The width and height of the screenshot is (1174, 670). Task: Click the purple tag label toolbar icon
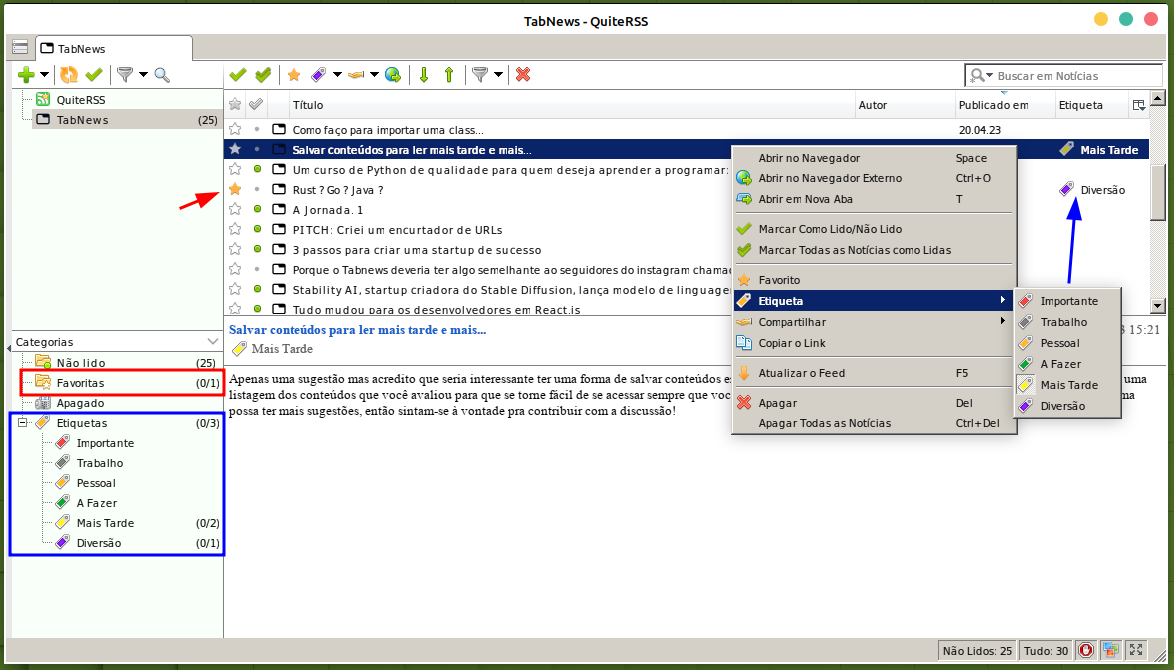319,75
